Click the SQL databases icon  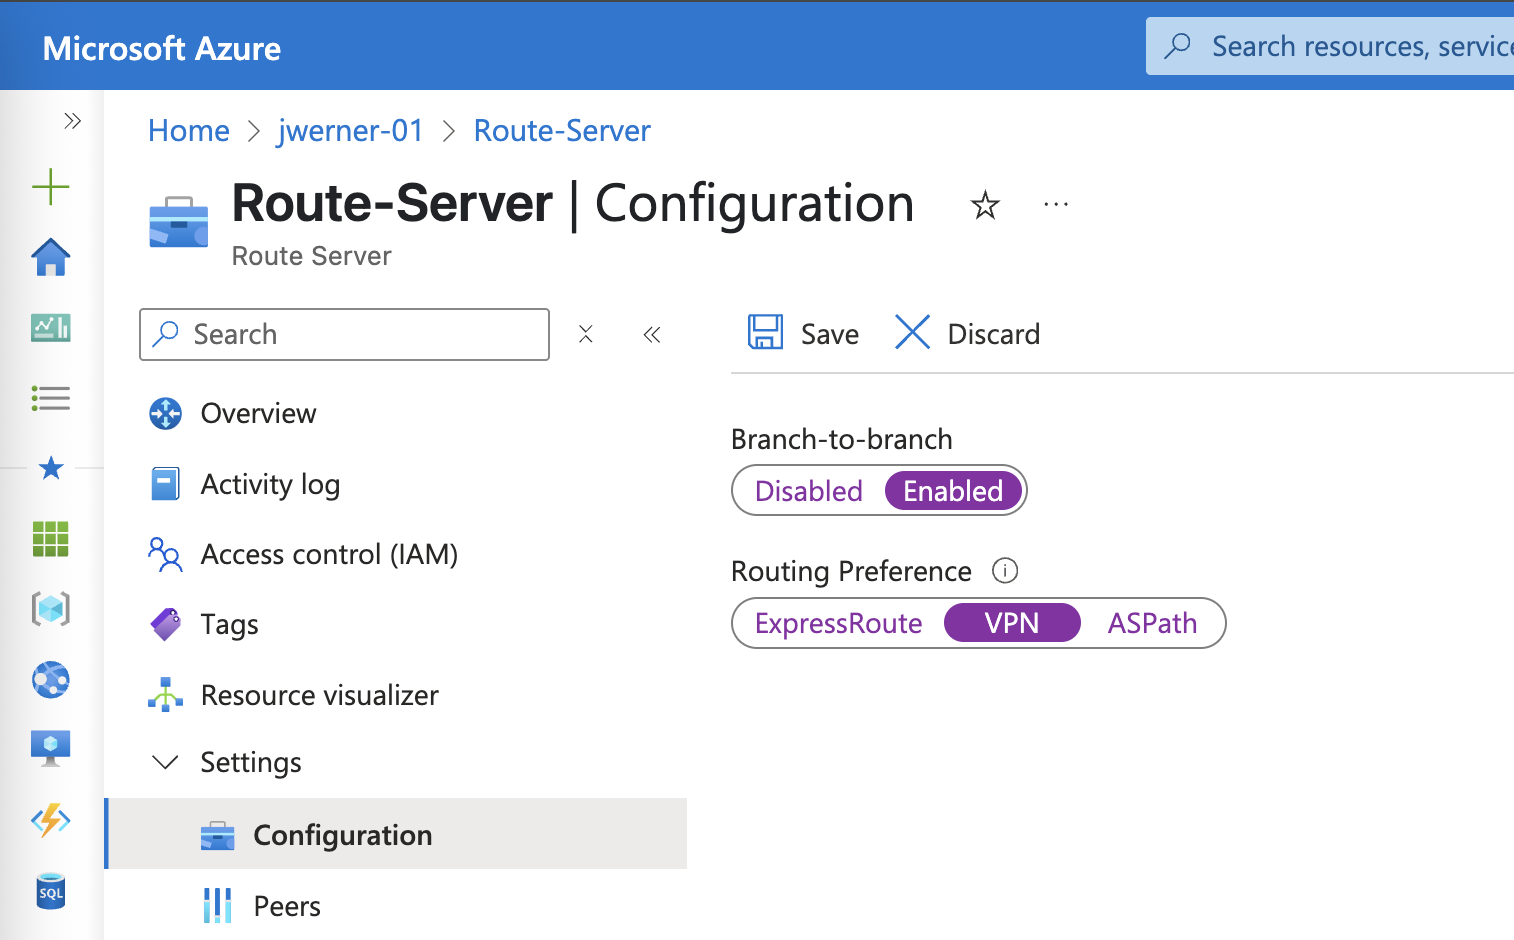51,891
